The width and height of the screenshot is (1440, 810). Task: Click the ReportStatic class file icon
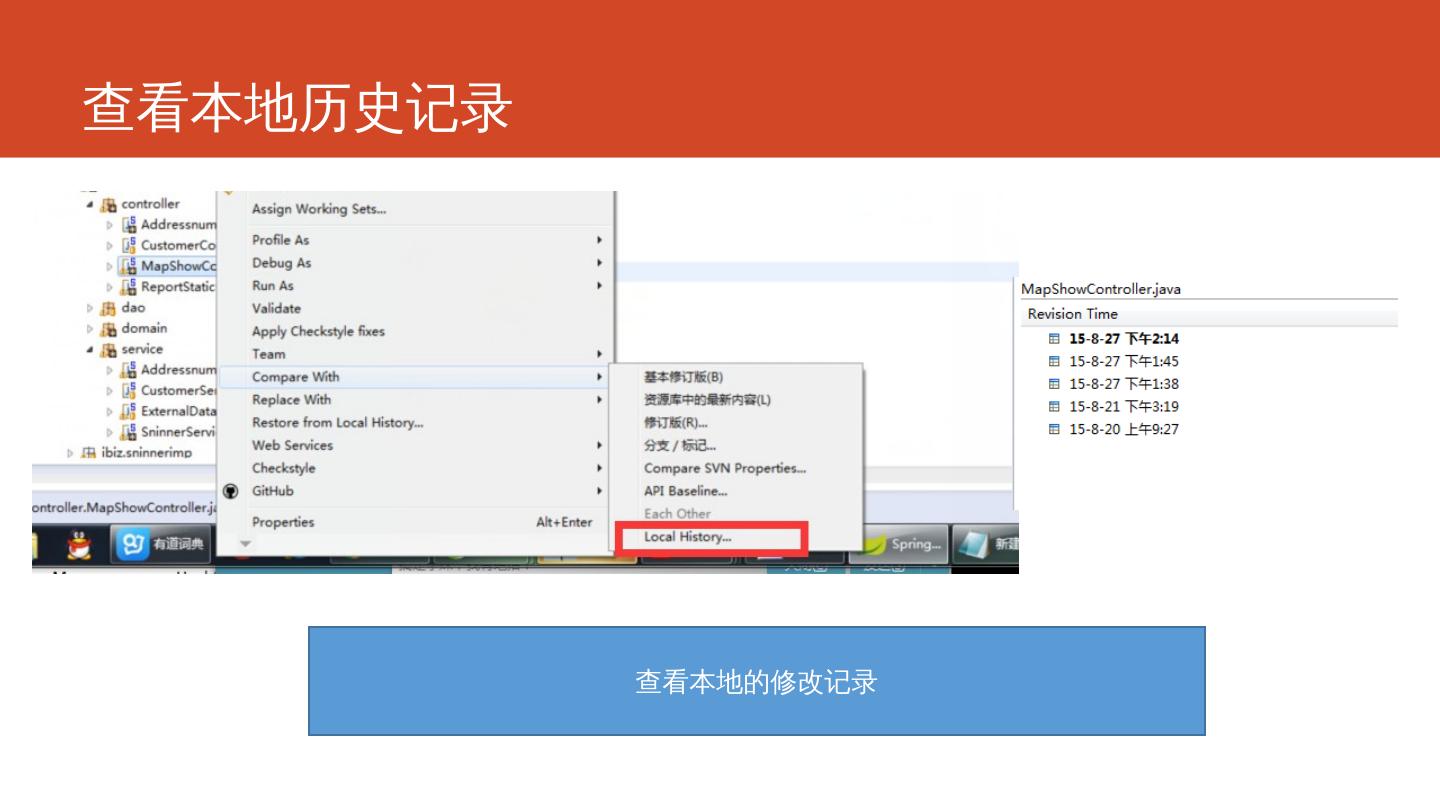(129, 287)
